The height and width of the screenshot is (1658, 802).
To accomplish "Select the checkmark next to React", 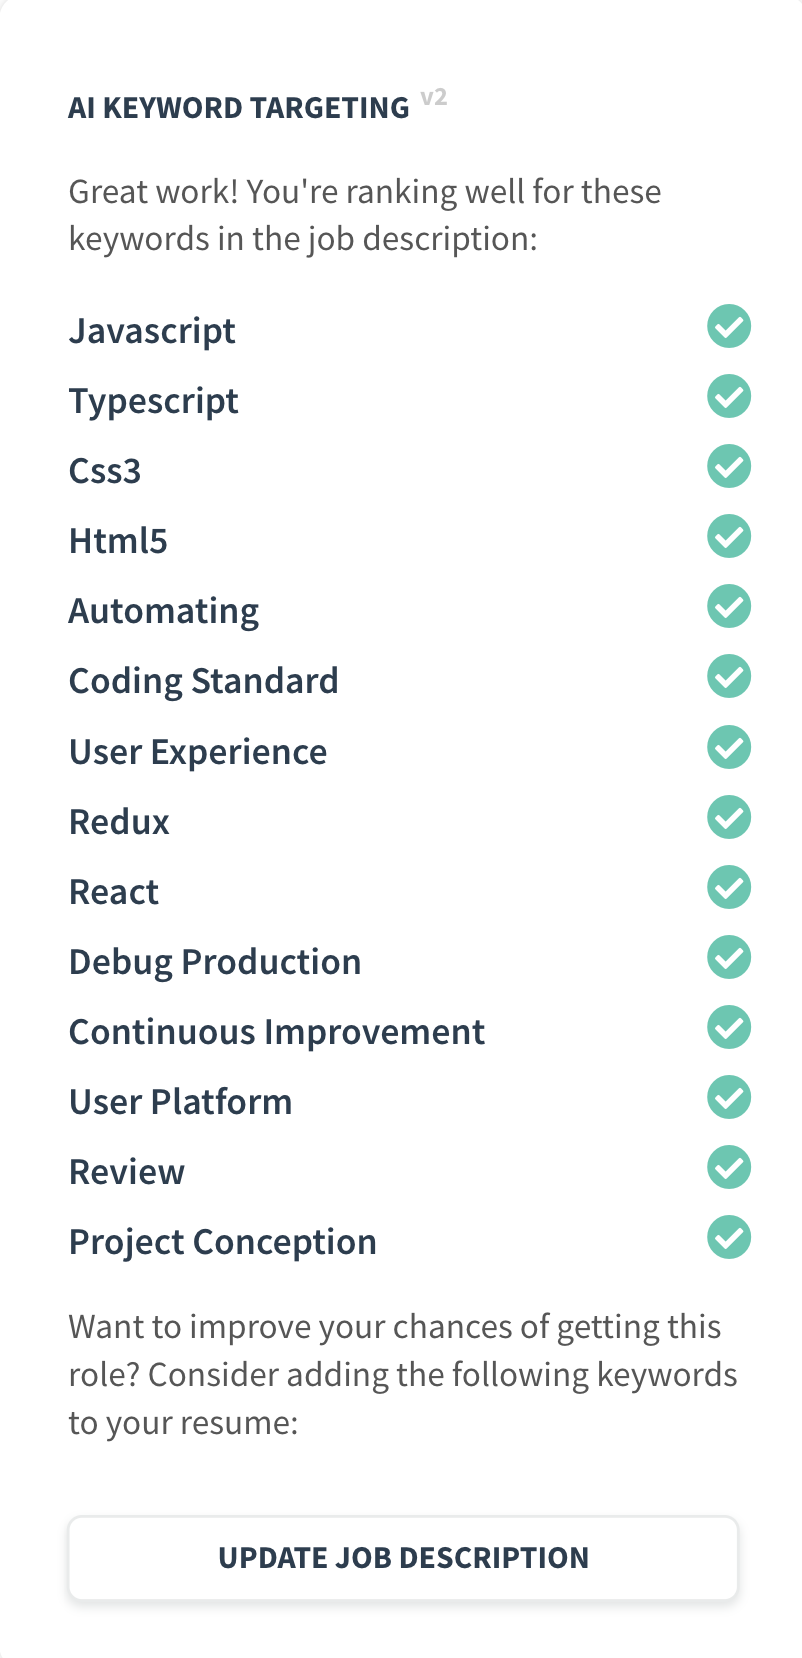I will [x=729, y=887].
